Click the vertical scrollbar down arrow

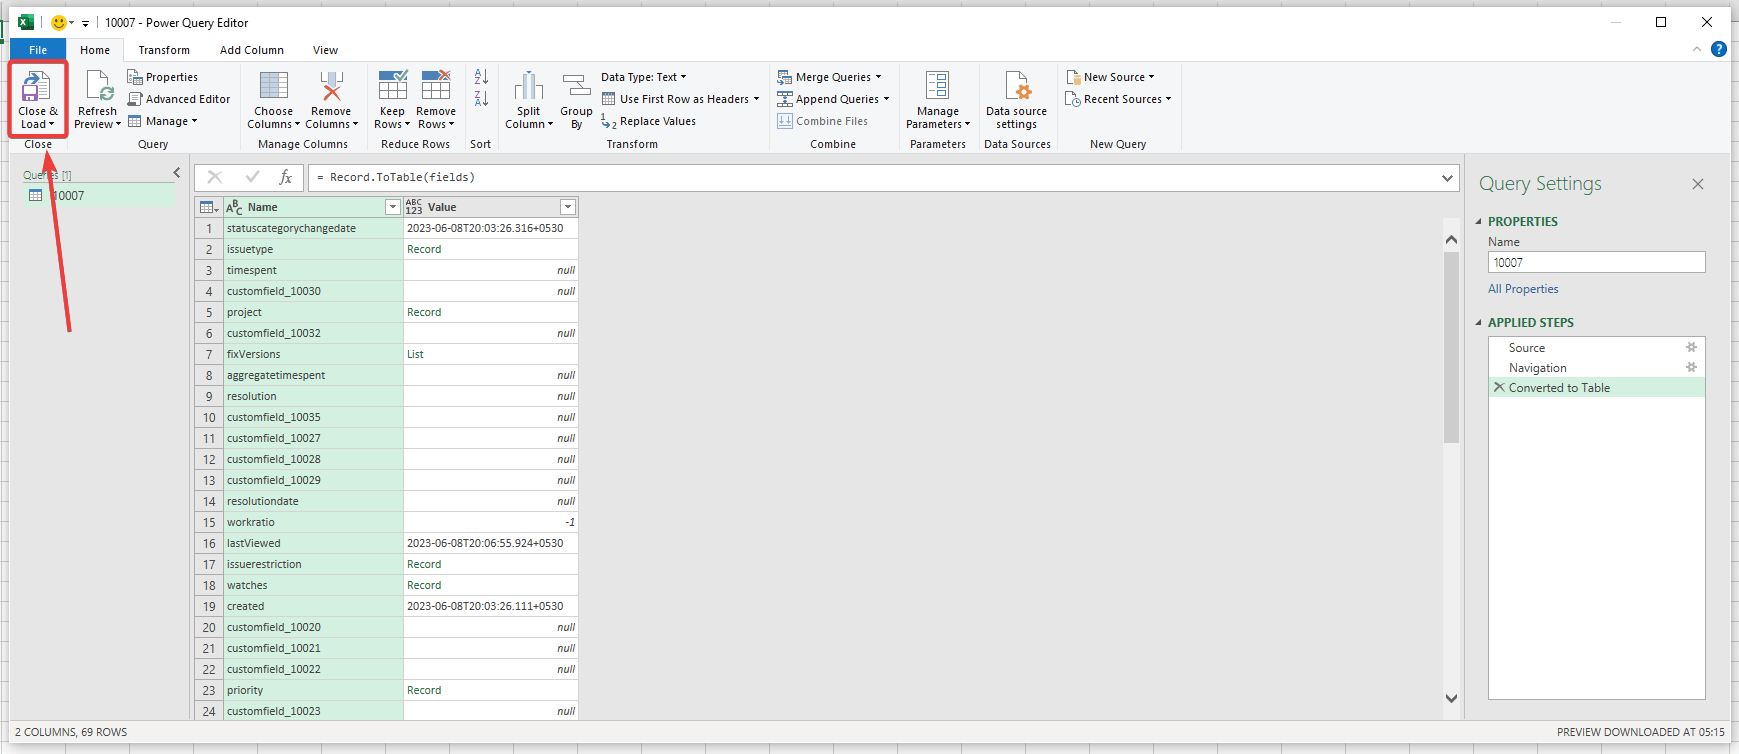(x=1451, y=698)
